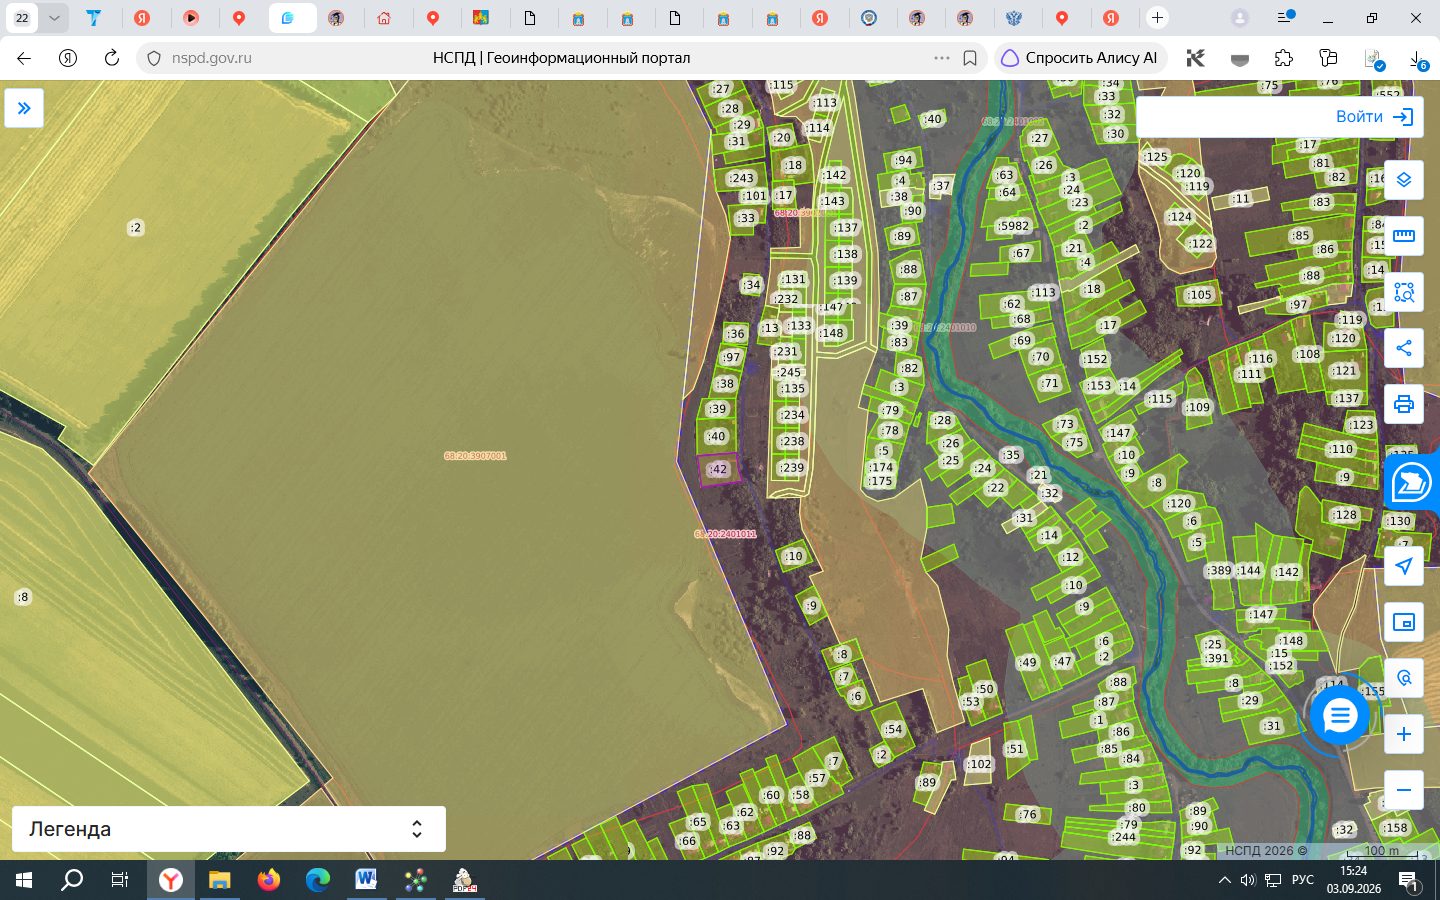
Task: Select the search-by-area tool
Action: [x=1404, y=292]
